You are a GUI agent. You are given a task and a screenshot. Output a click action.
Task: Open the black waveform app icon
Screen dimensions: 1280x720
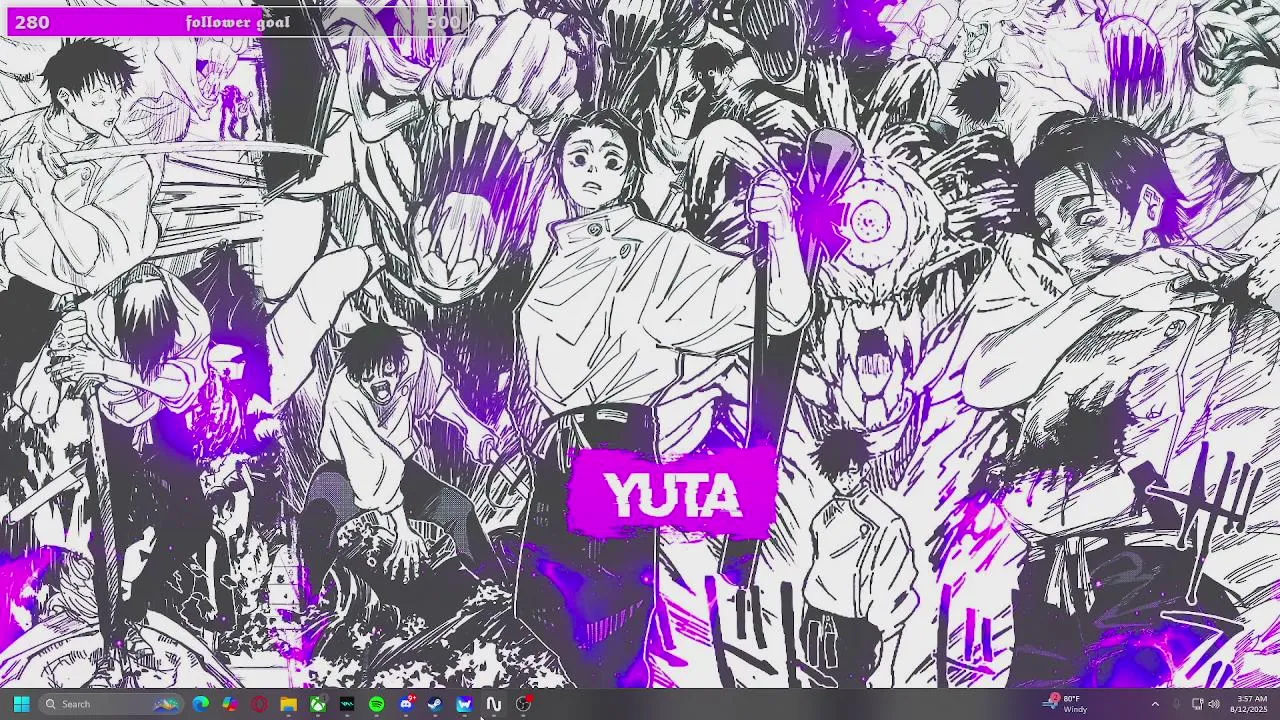(x=347, y=704)
